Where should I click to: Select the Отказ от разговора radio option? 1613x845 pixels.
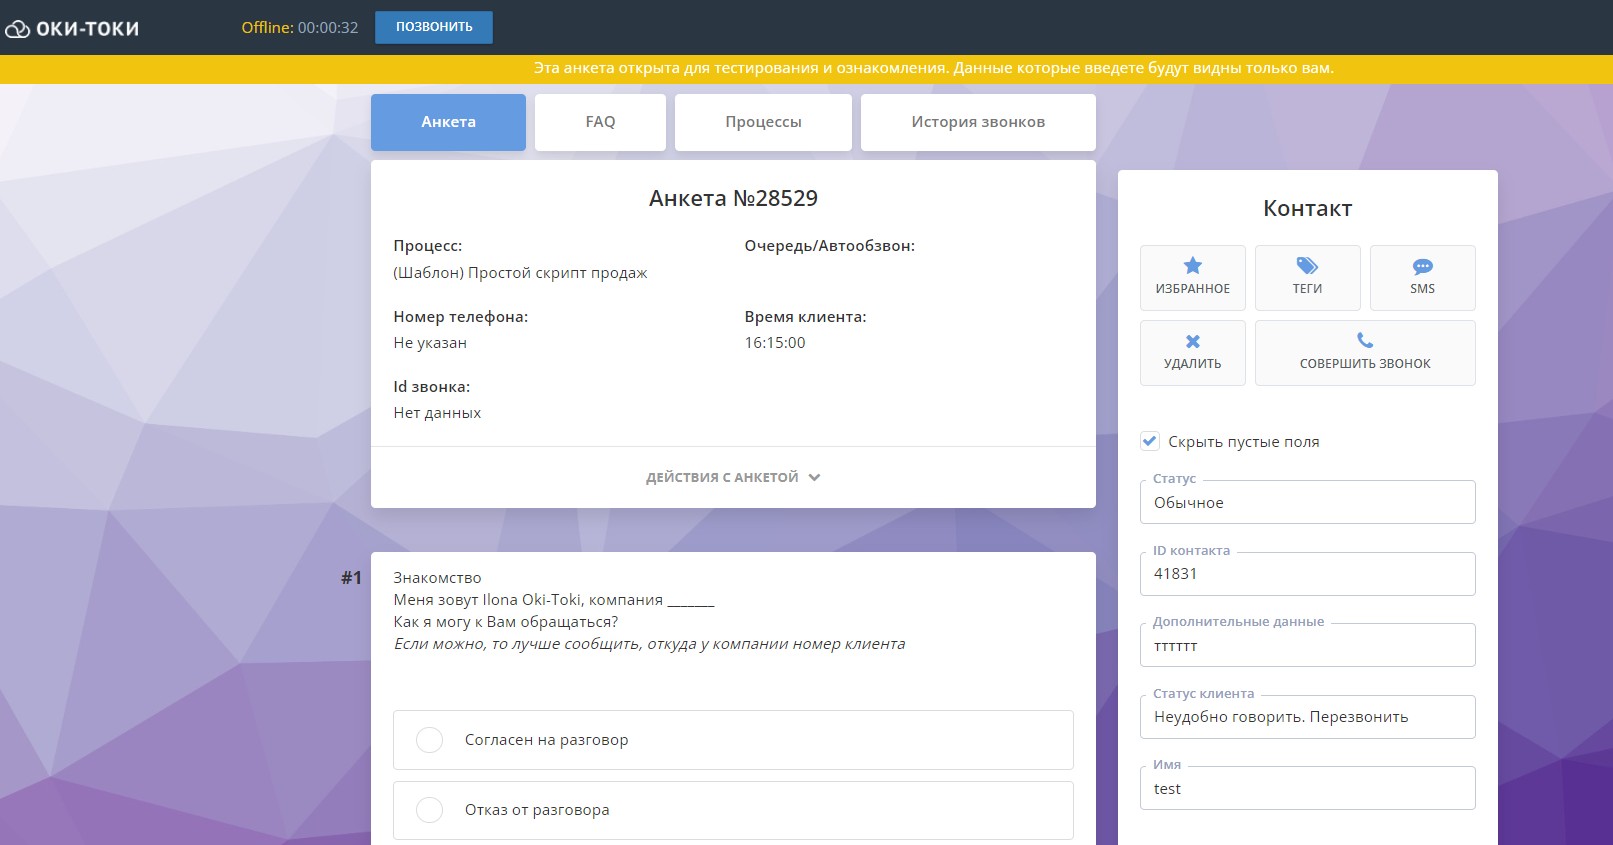click(x=429, y=810)
